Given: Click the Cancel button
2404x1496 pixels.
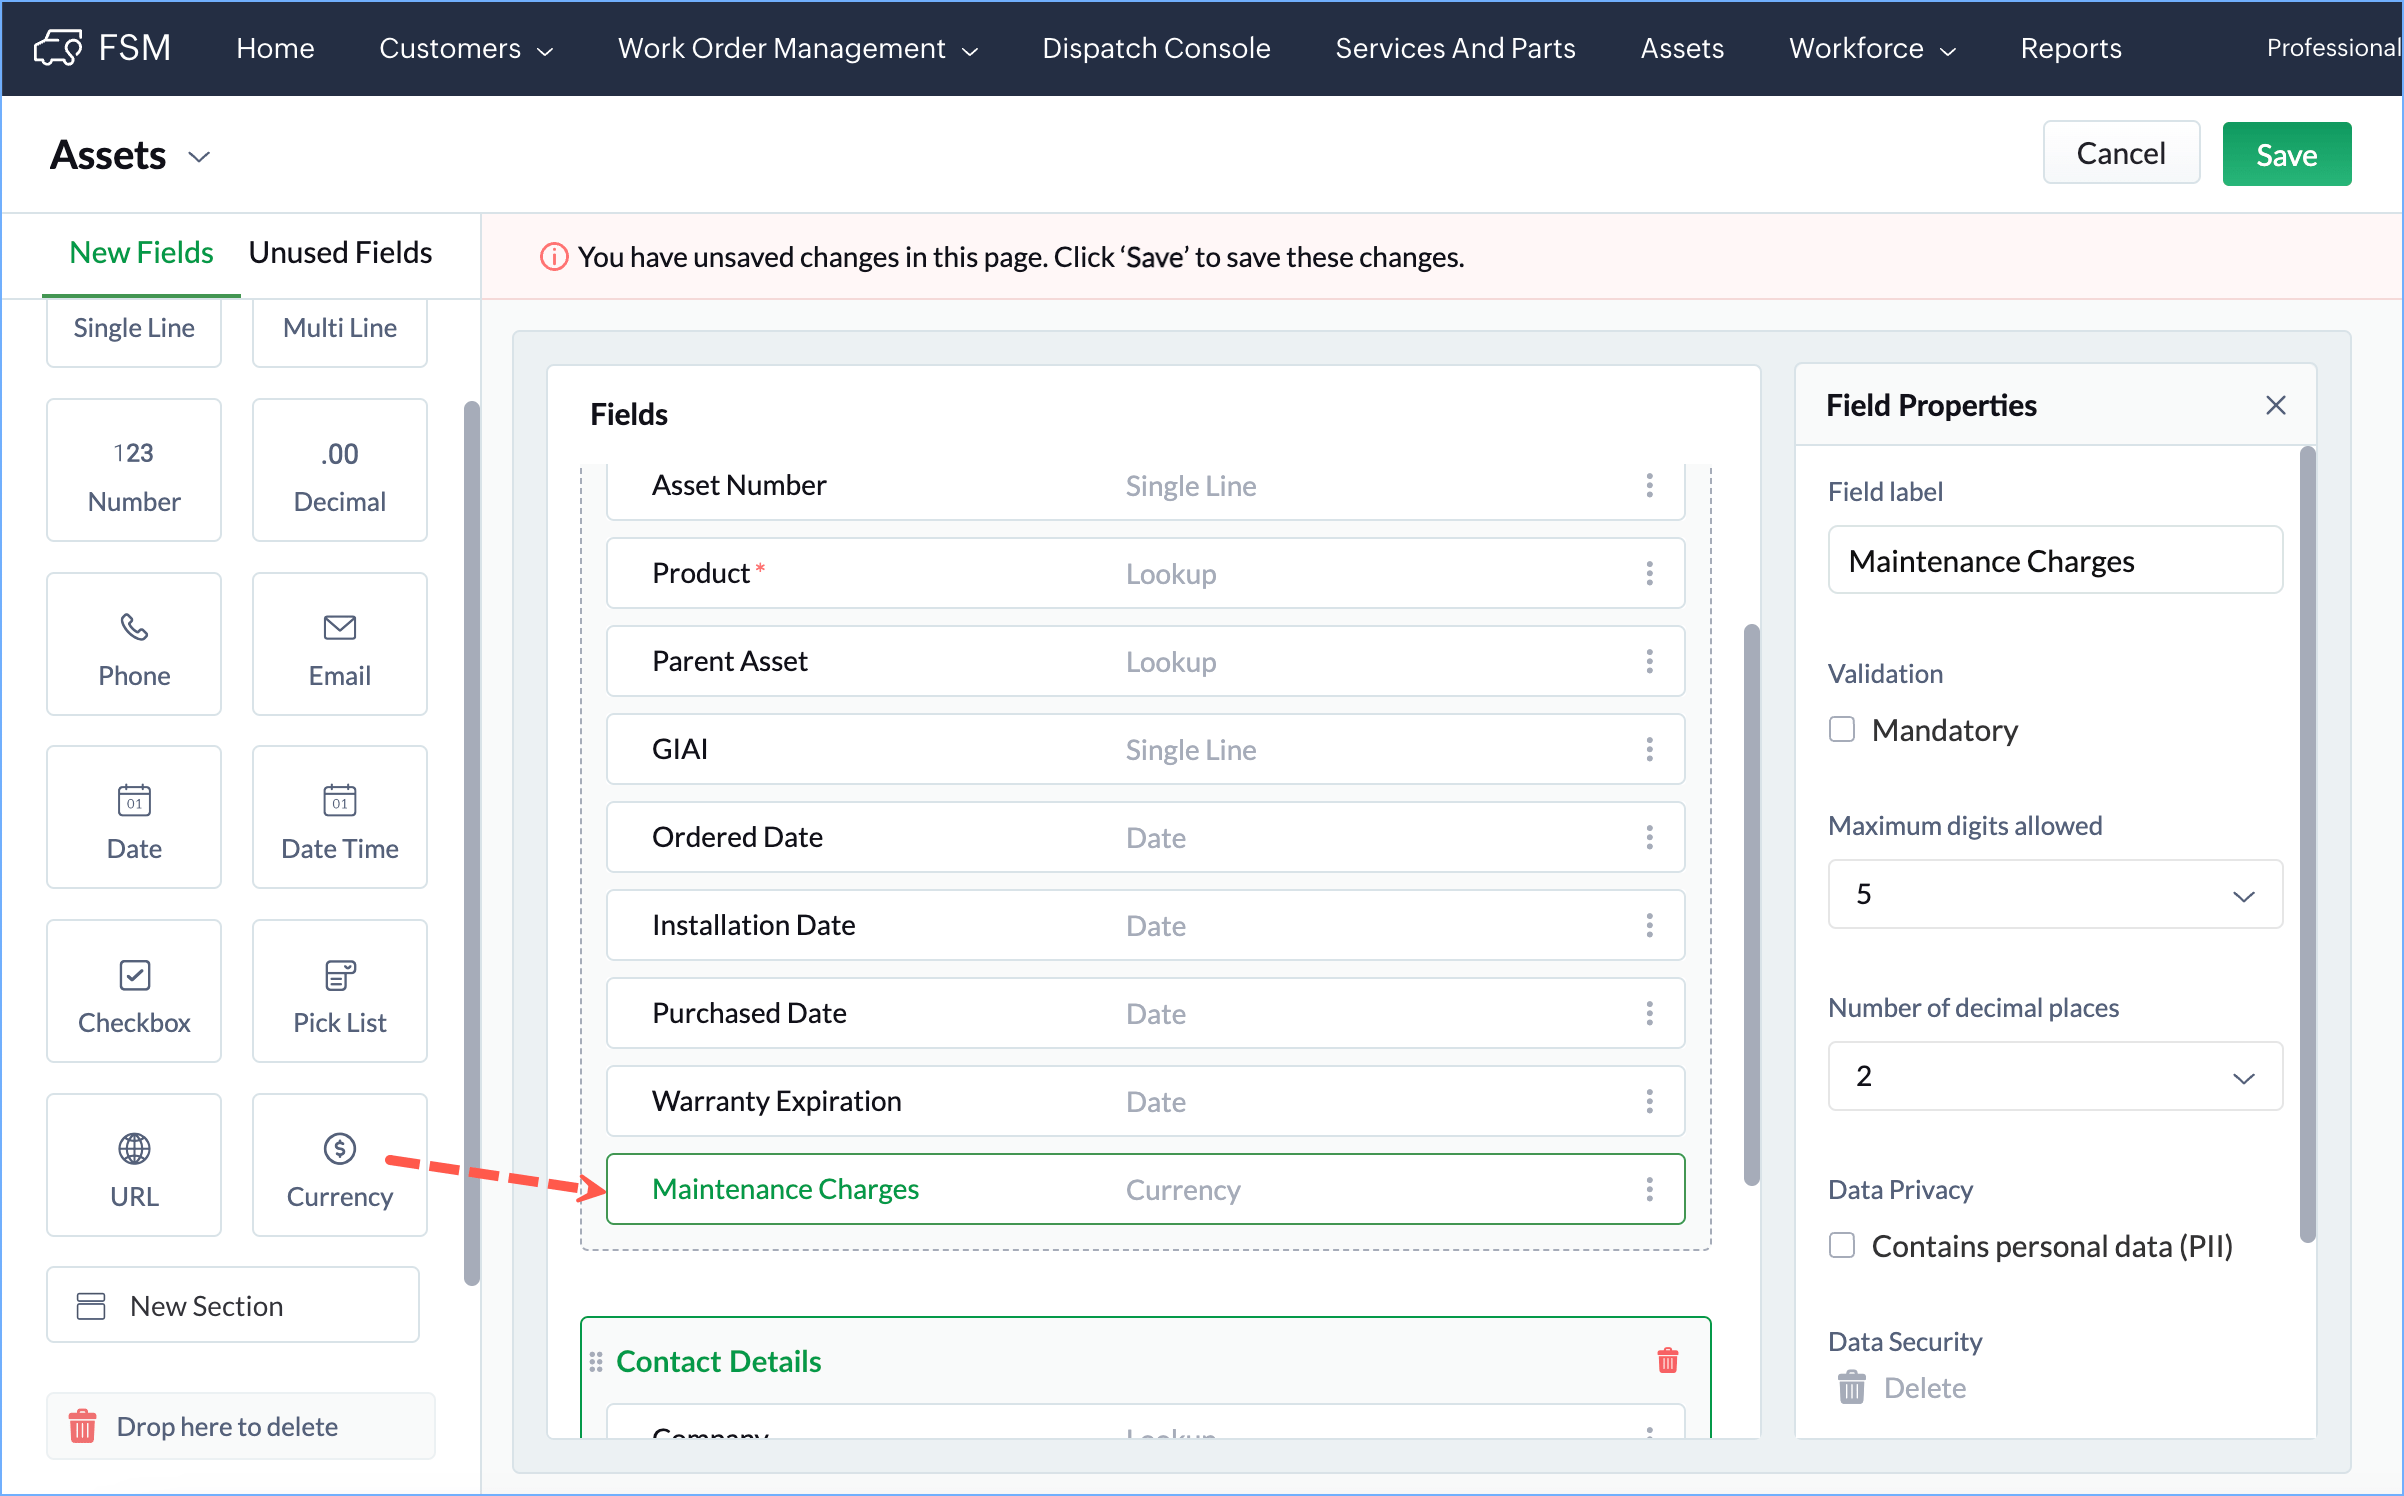Looking at the screenshot, I should (2120, 154).
